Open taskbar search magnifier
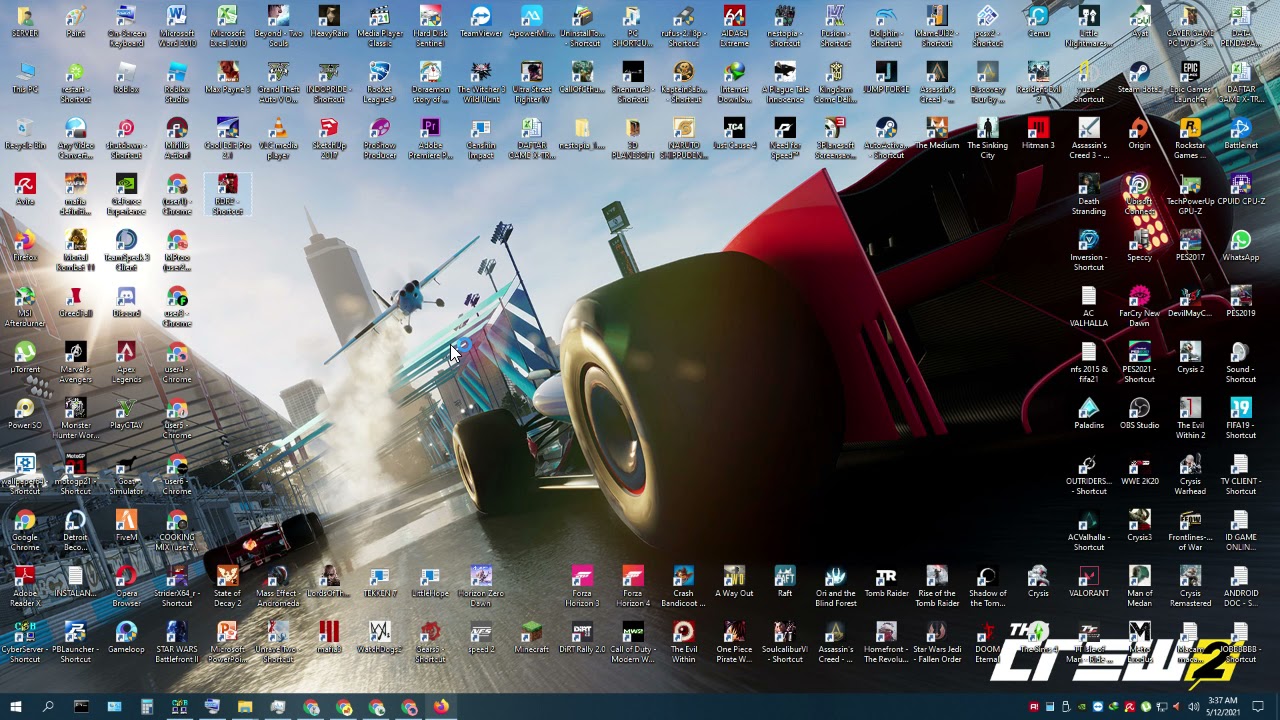 (x=48, y=707)
